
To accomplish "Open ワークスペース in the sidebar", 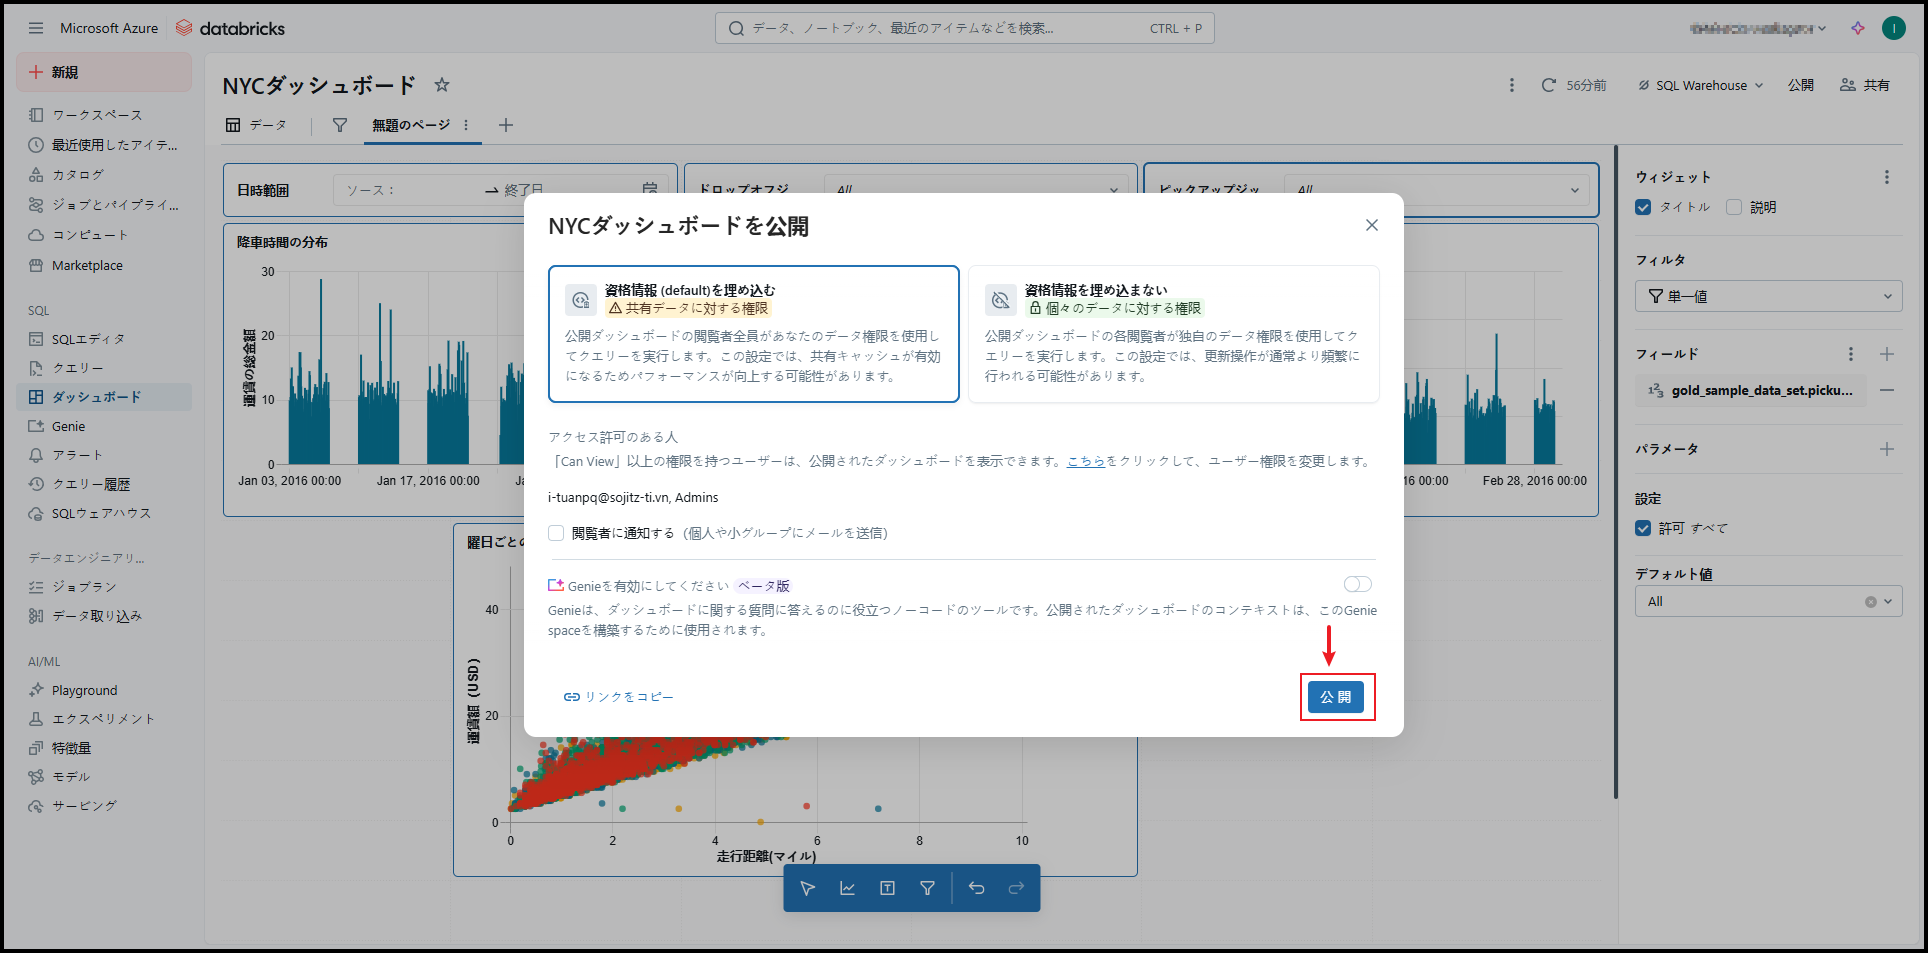I will tap(104, 115).
